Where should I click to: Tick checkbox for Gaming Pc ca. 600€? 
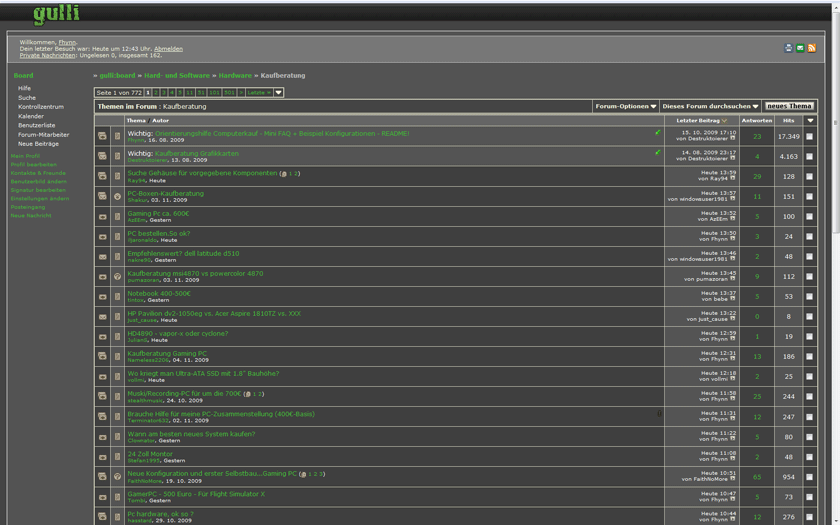(x=809, y=216)
